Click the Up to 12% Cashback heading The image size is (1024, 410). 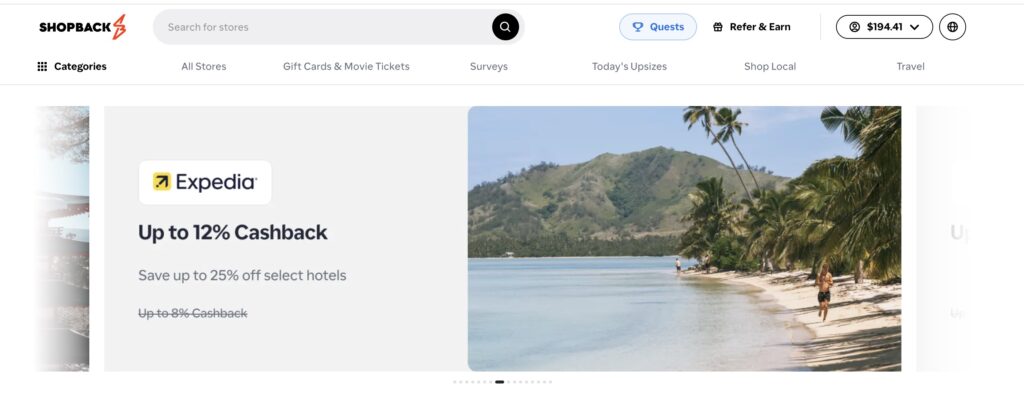(232, 232)
